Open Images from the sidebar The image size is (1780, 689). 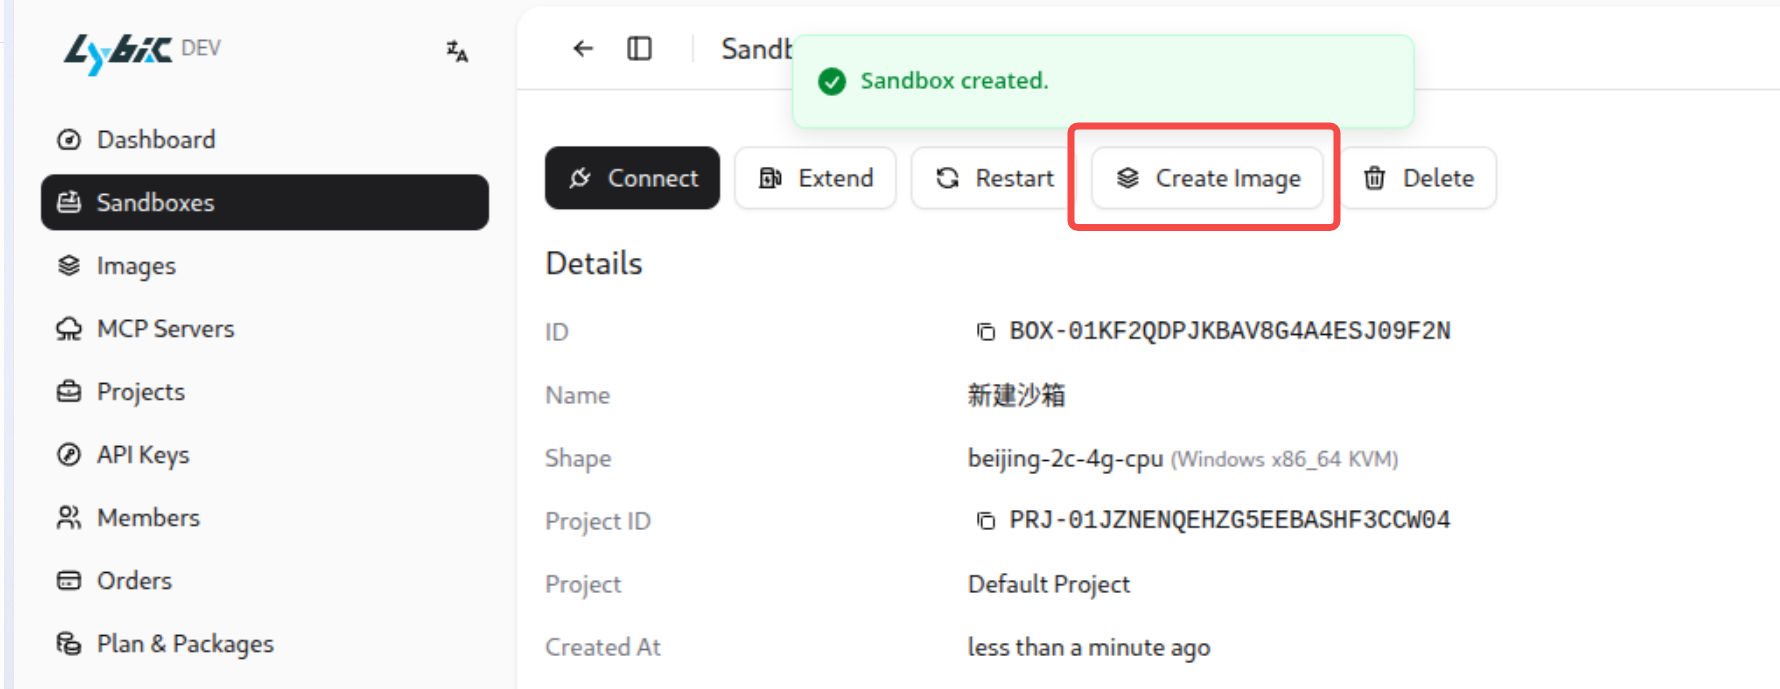pyautogui.click(x=135, y=266)
